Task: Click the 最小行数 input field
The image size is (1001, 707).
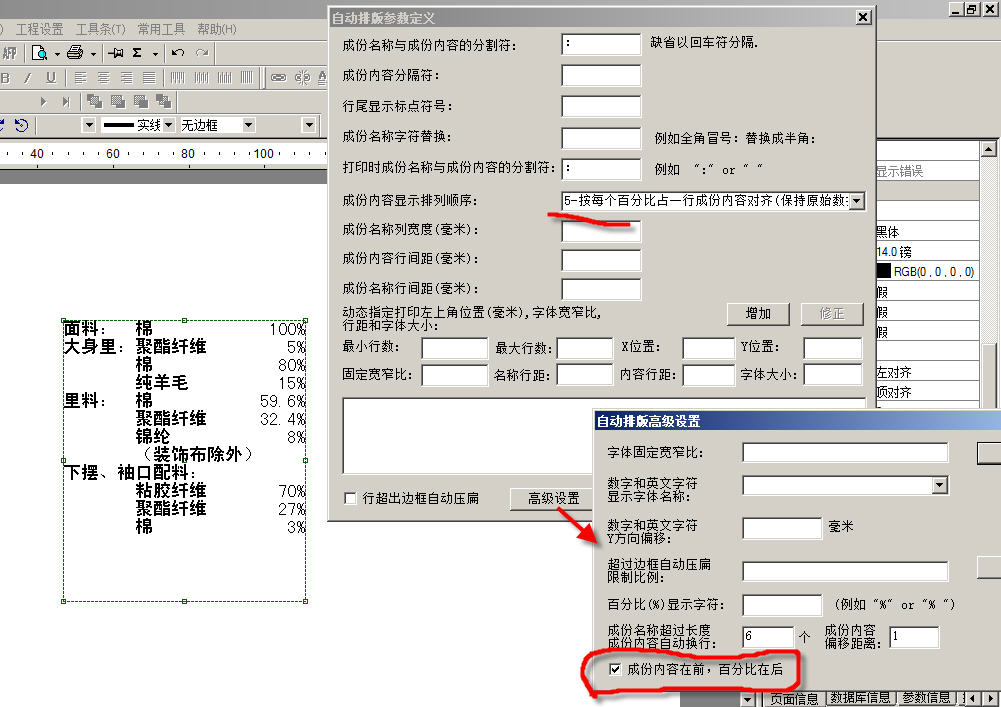Action: tap(455, 348)
